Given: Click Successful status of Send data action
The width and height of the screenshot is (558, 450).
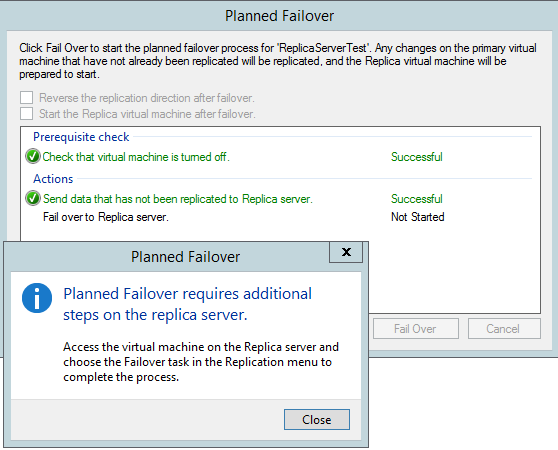Looking at the screenshot, I should (417, 198).
